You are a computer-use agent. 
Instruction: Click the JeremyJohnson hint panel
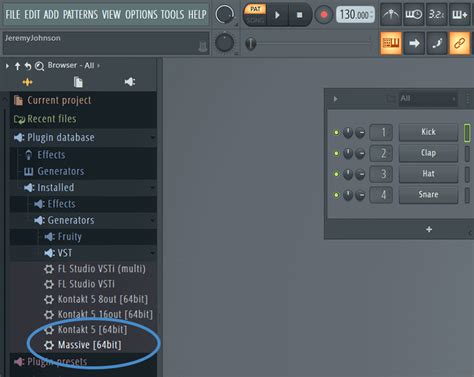pyautogui.click(x=106, y=43)
